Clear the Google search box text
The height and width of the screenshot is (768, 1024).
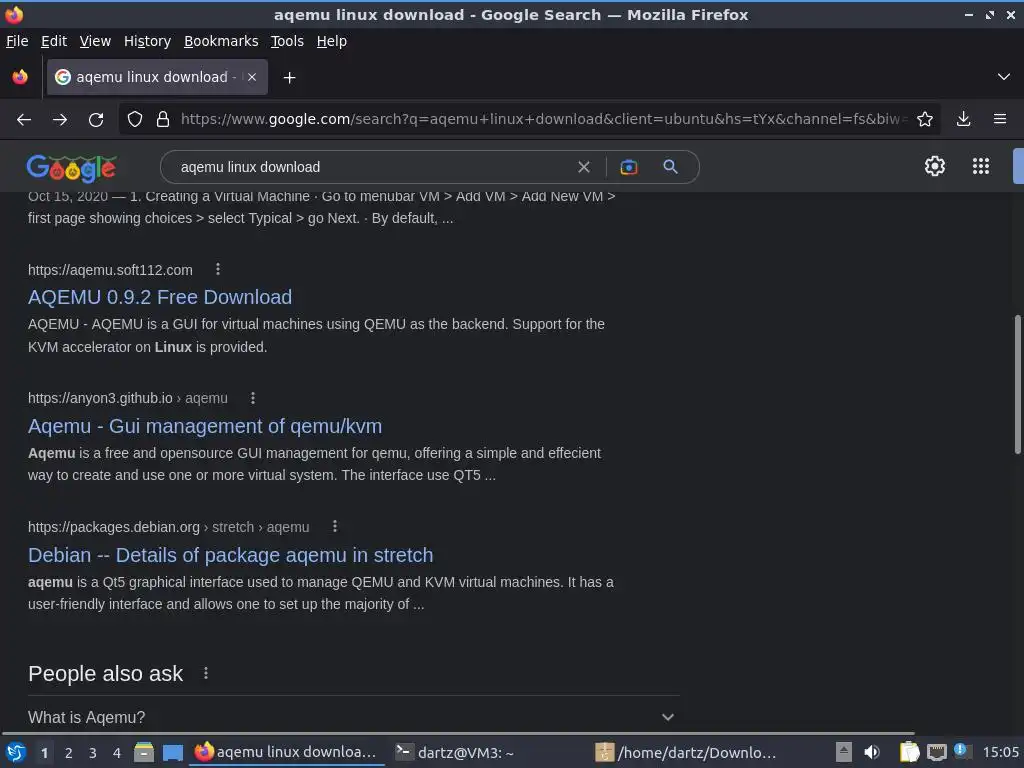[584, 167]
